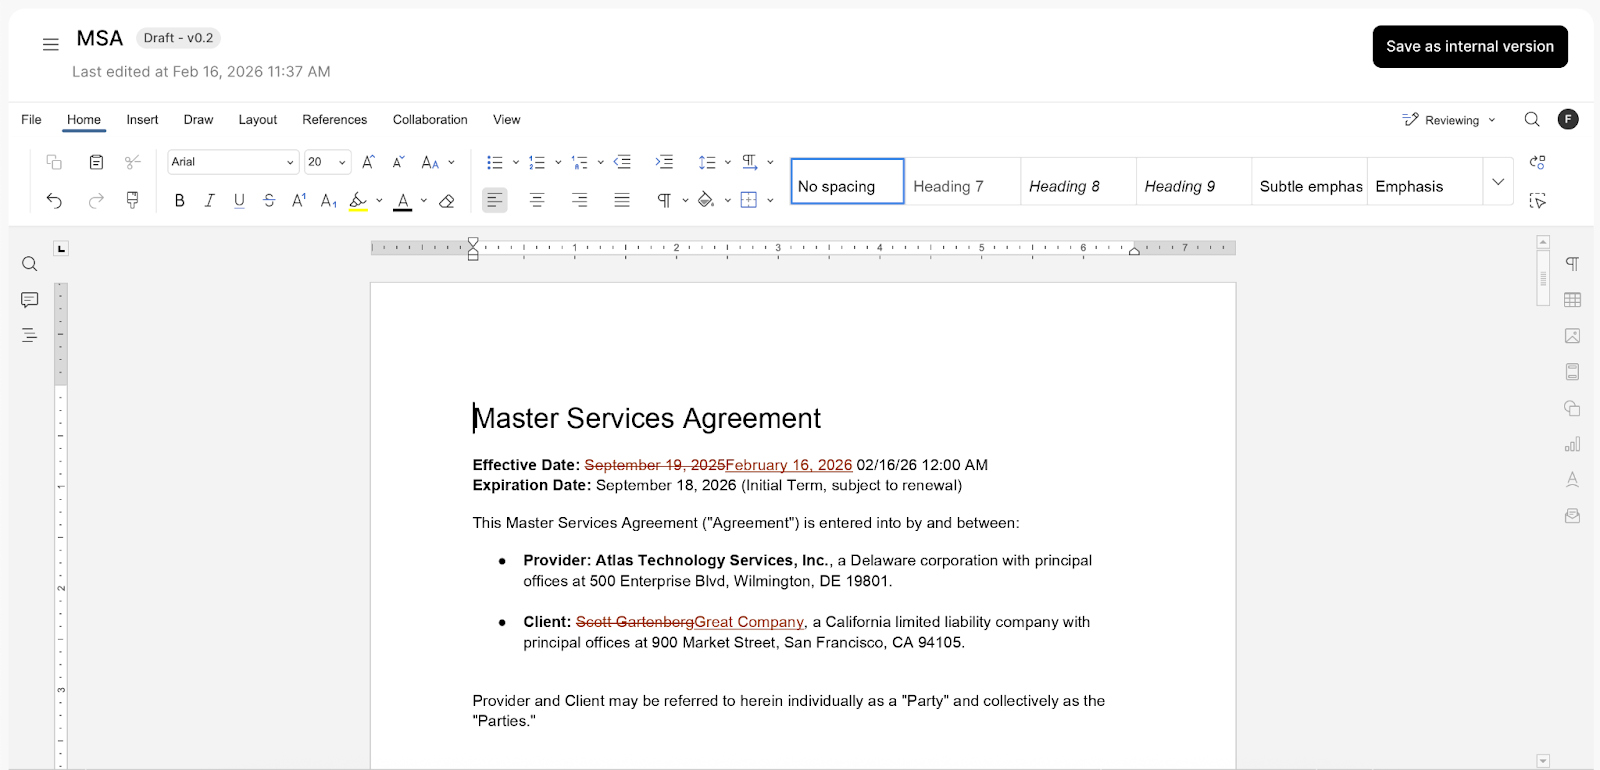Apply the Heading 7 style
The height and width of the screenshot is (770, 1600).
pyautogui.click(x=963, y=182)
